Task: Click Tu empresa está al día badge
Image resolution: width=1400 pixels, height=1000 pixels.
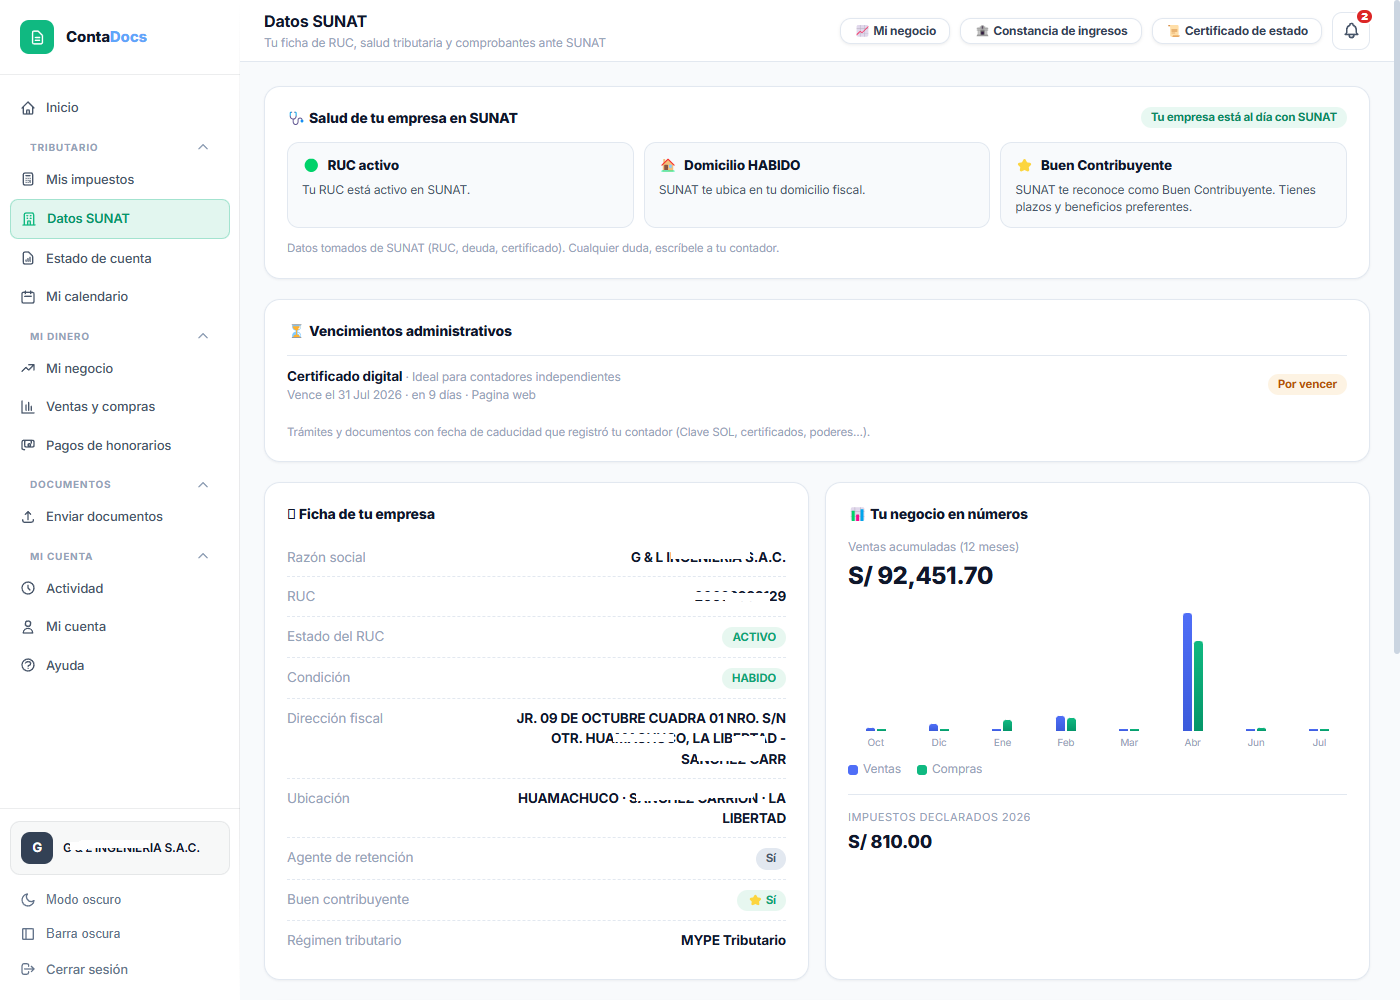Action: pos(1244,118)
